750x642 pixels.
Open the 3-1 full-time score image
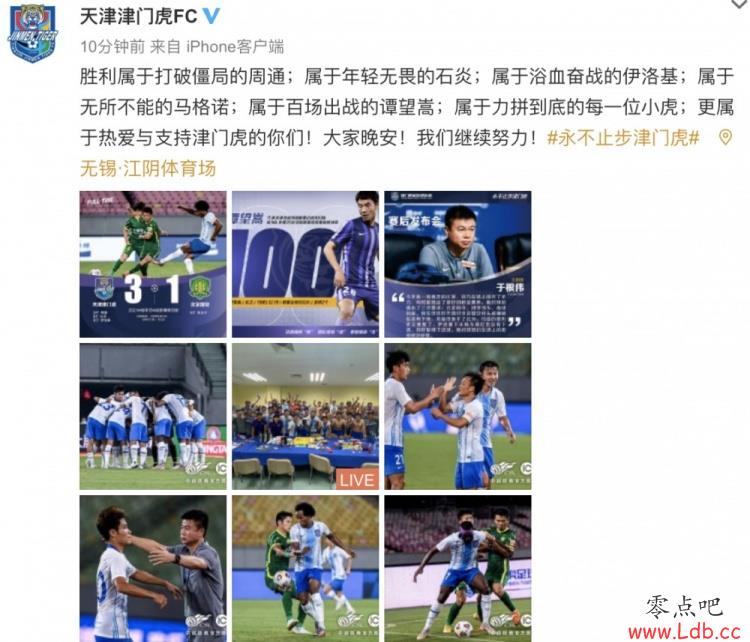click(x=153, y=264)
